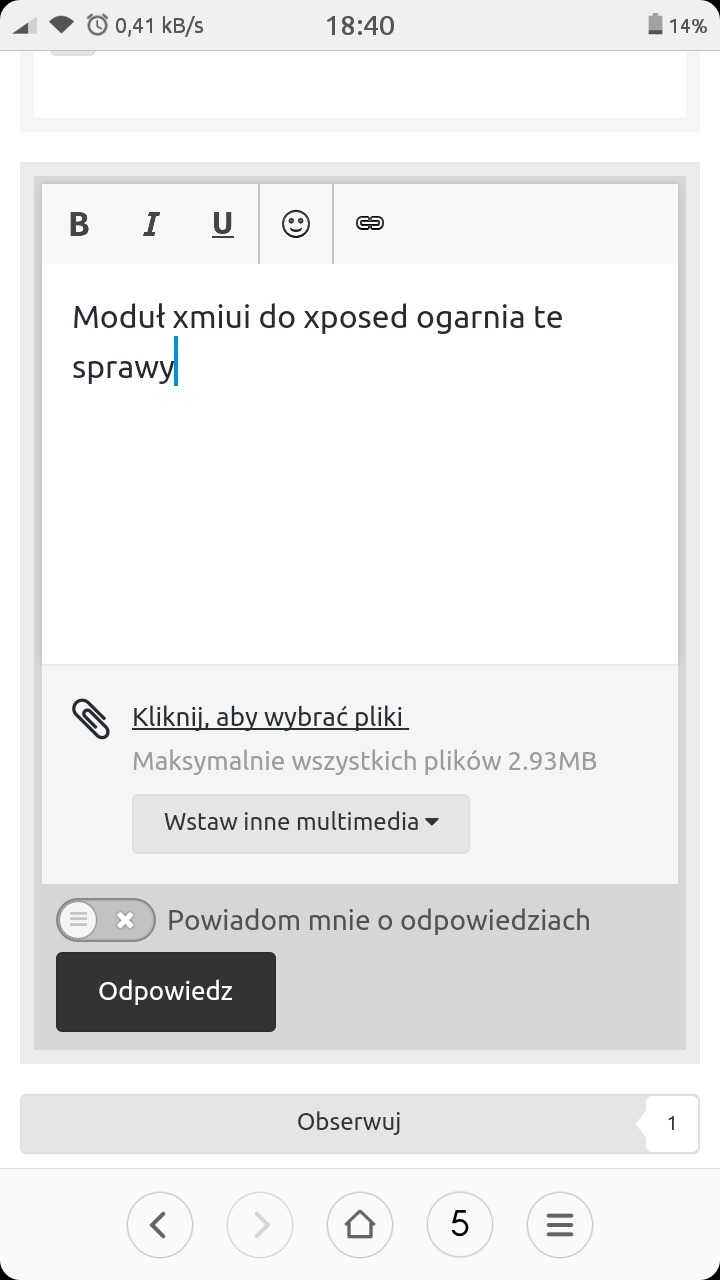The width and height of the screenshot is (720, 1280).
Task: Open the browser hamburger menu
Action: 560,1223
